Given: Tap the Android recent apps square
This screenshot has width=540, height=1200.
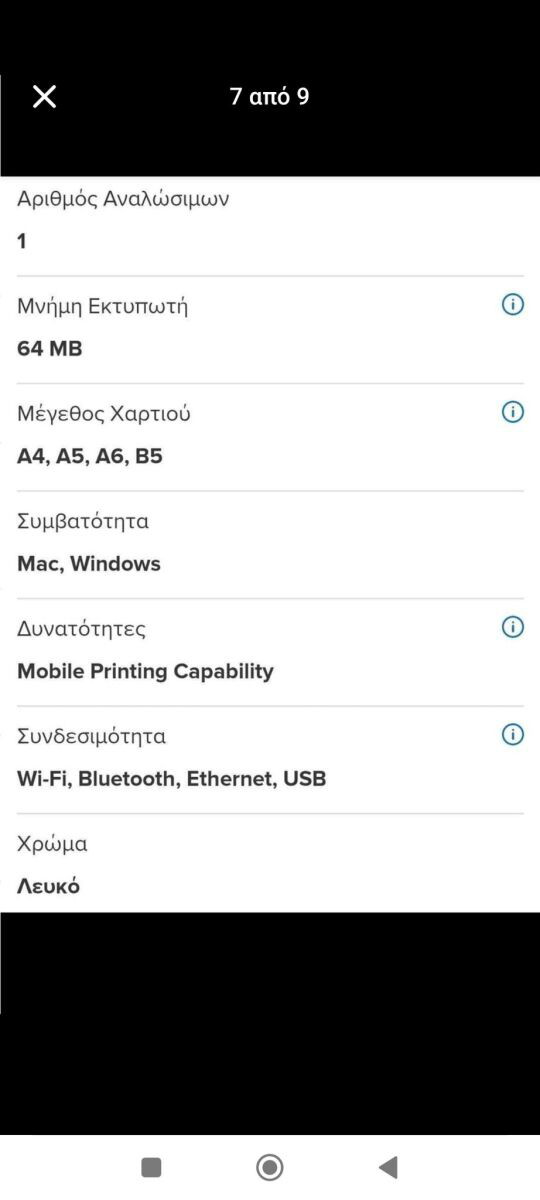Looking at the screenshot, I should 151,1167.
